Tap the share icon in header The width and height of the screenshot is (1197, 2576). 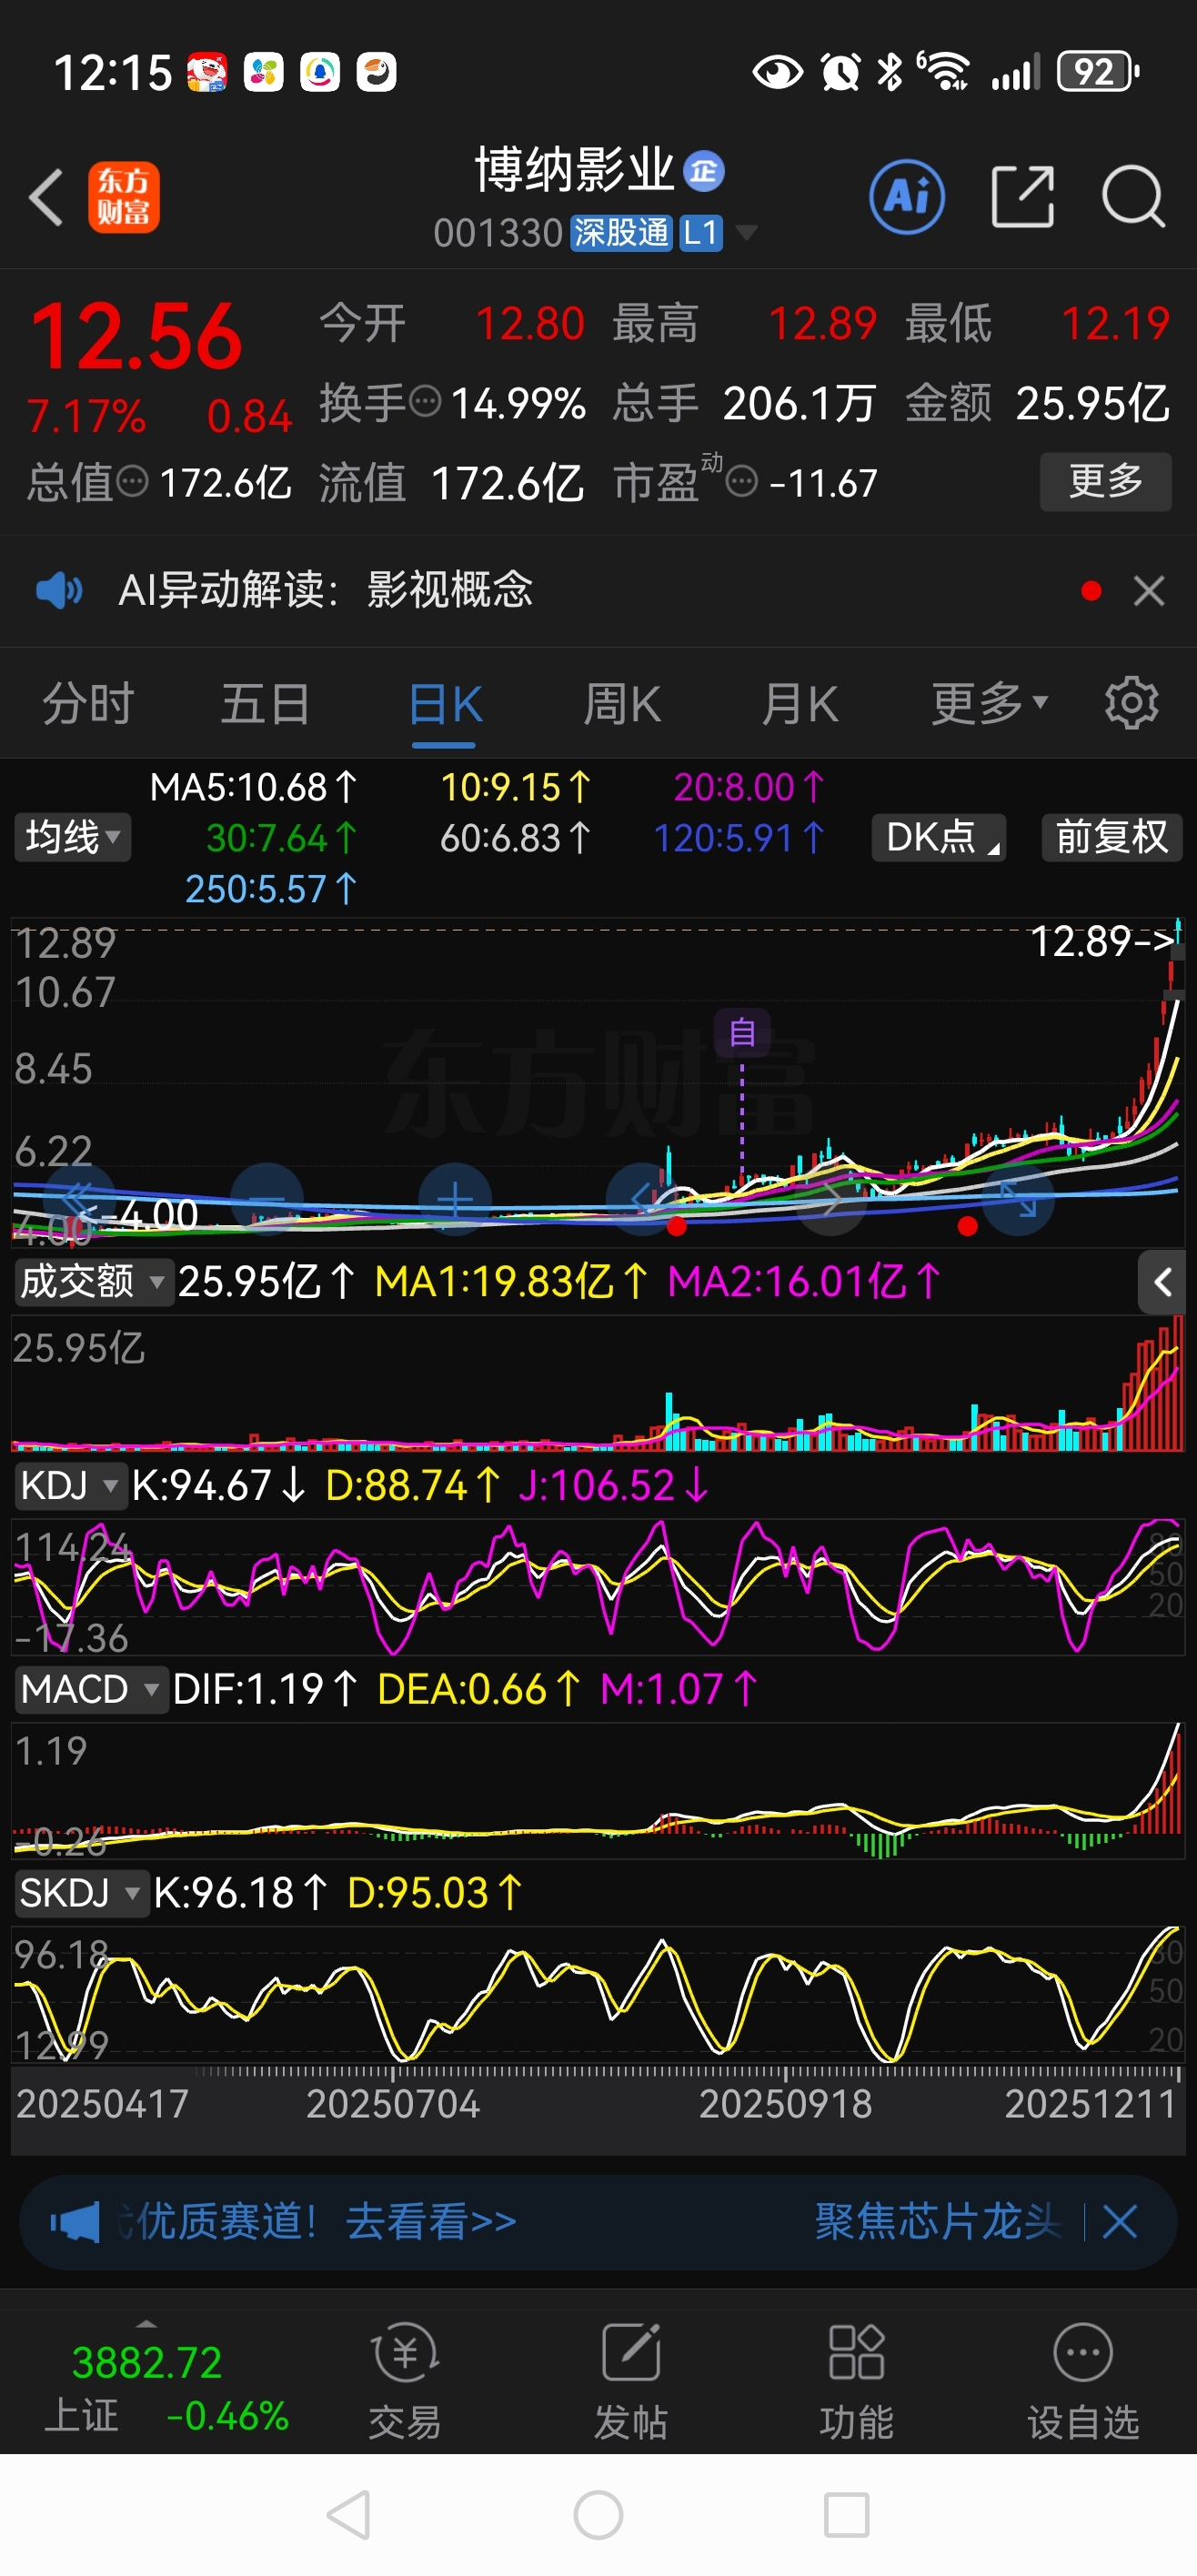coord(1023,197)
